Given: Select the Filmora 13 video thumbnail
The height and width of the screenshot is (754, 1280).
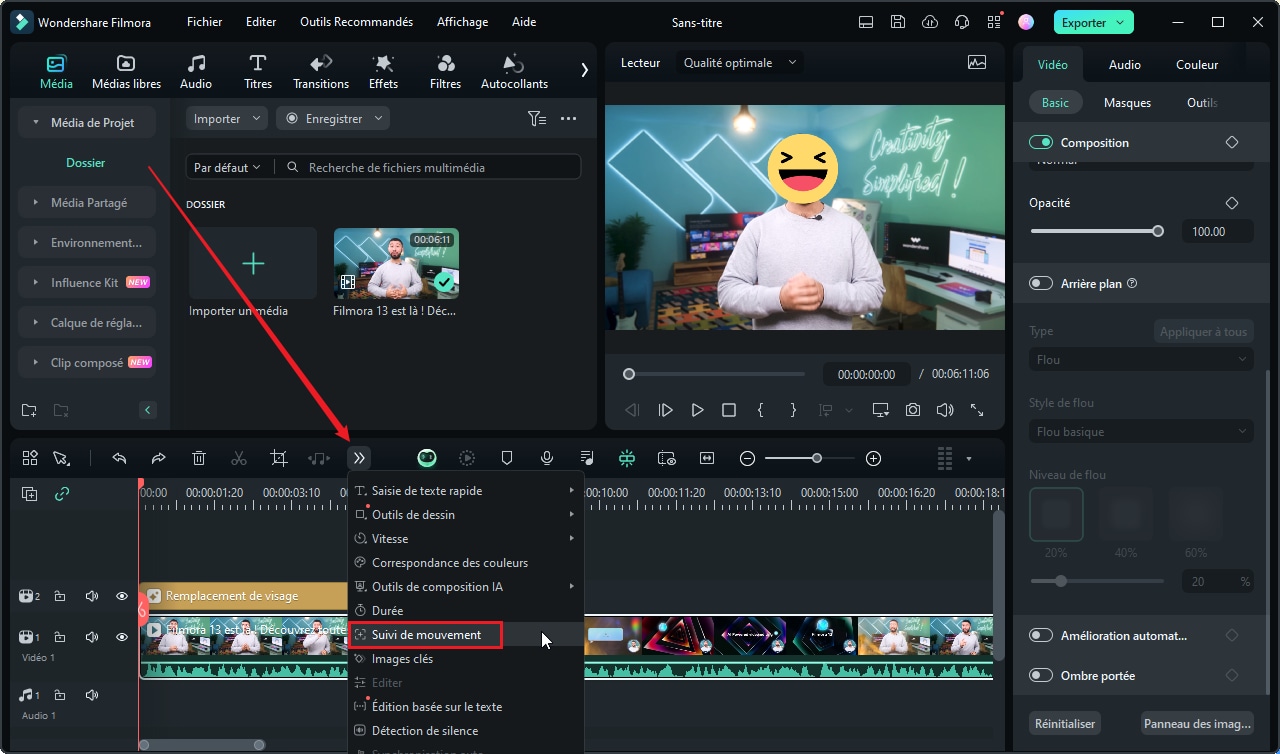Looking at the screenshot, I should pyautogui.click(x=396, y=263).
